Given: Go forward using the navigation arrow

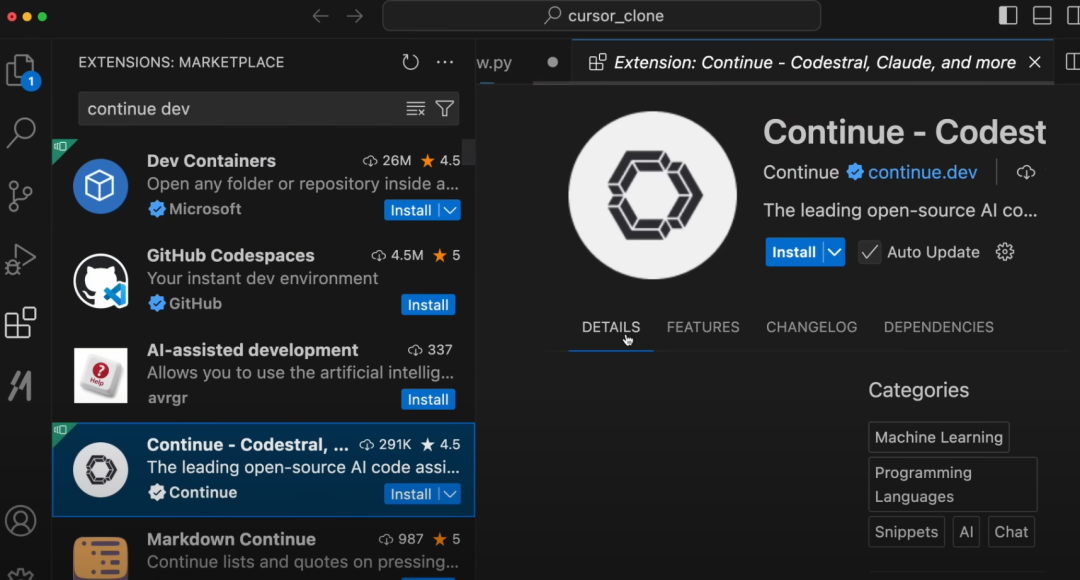Looking at the screenshot, I should click(x=355, y=16).
